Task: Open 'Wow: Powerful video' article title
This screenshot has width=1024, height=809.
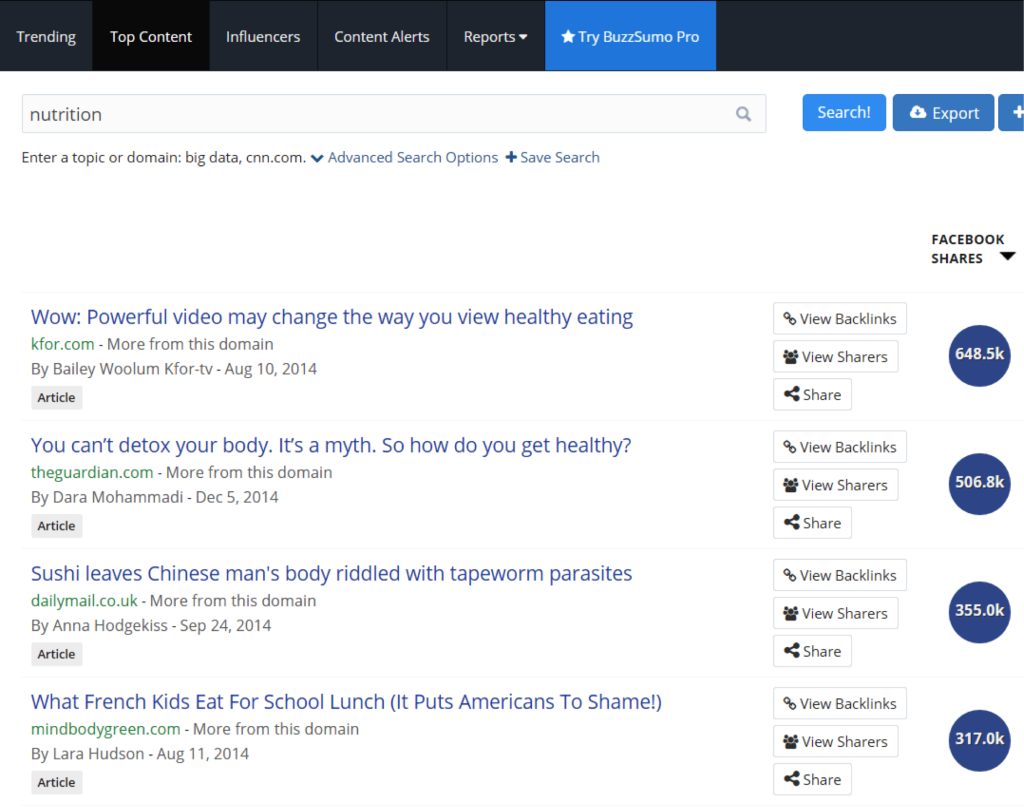Action: click(x=332, y=317)
